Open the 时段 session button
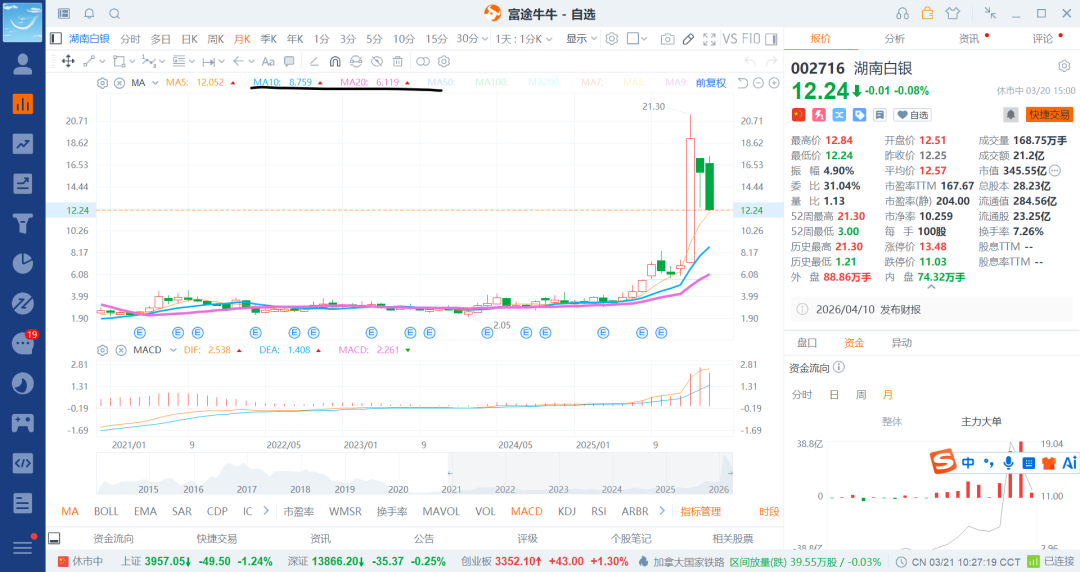The width and height of the screenshot is (1080, 572). click(769, 511)
